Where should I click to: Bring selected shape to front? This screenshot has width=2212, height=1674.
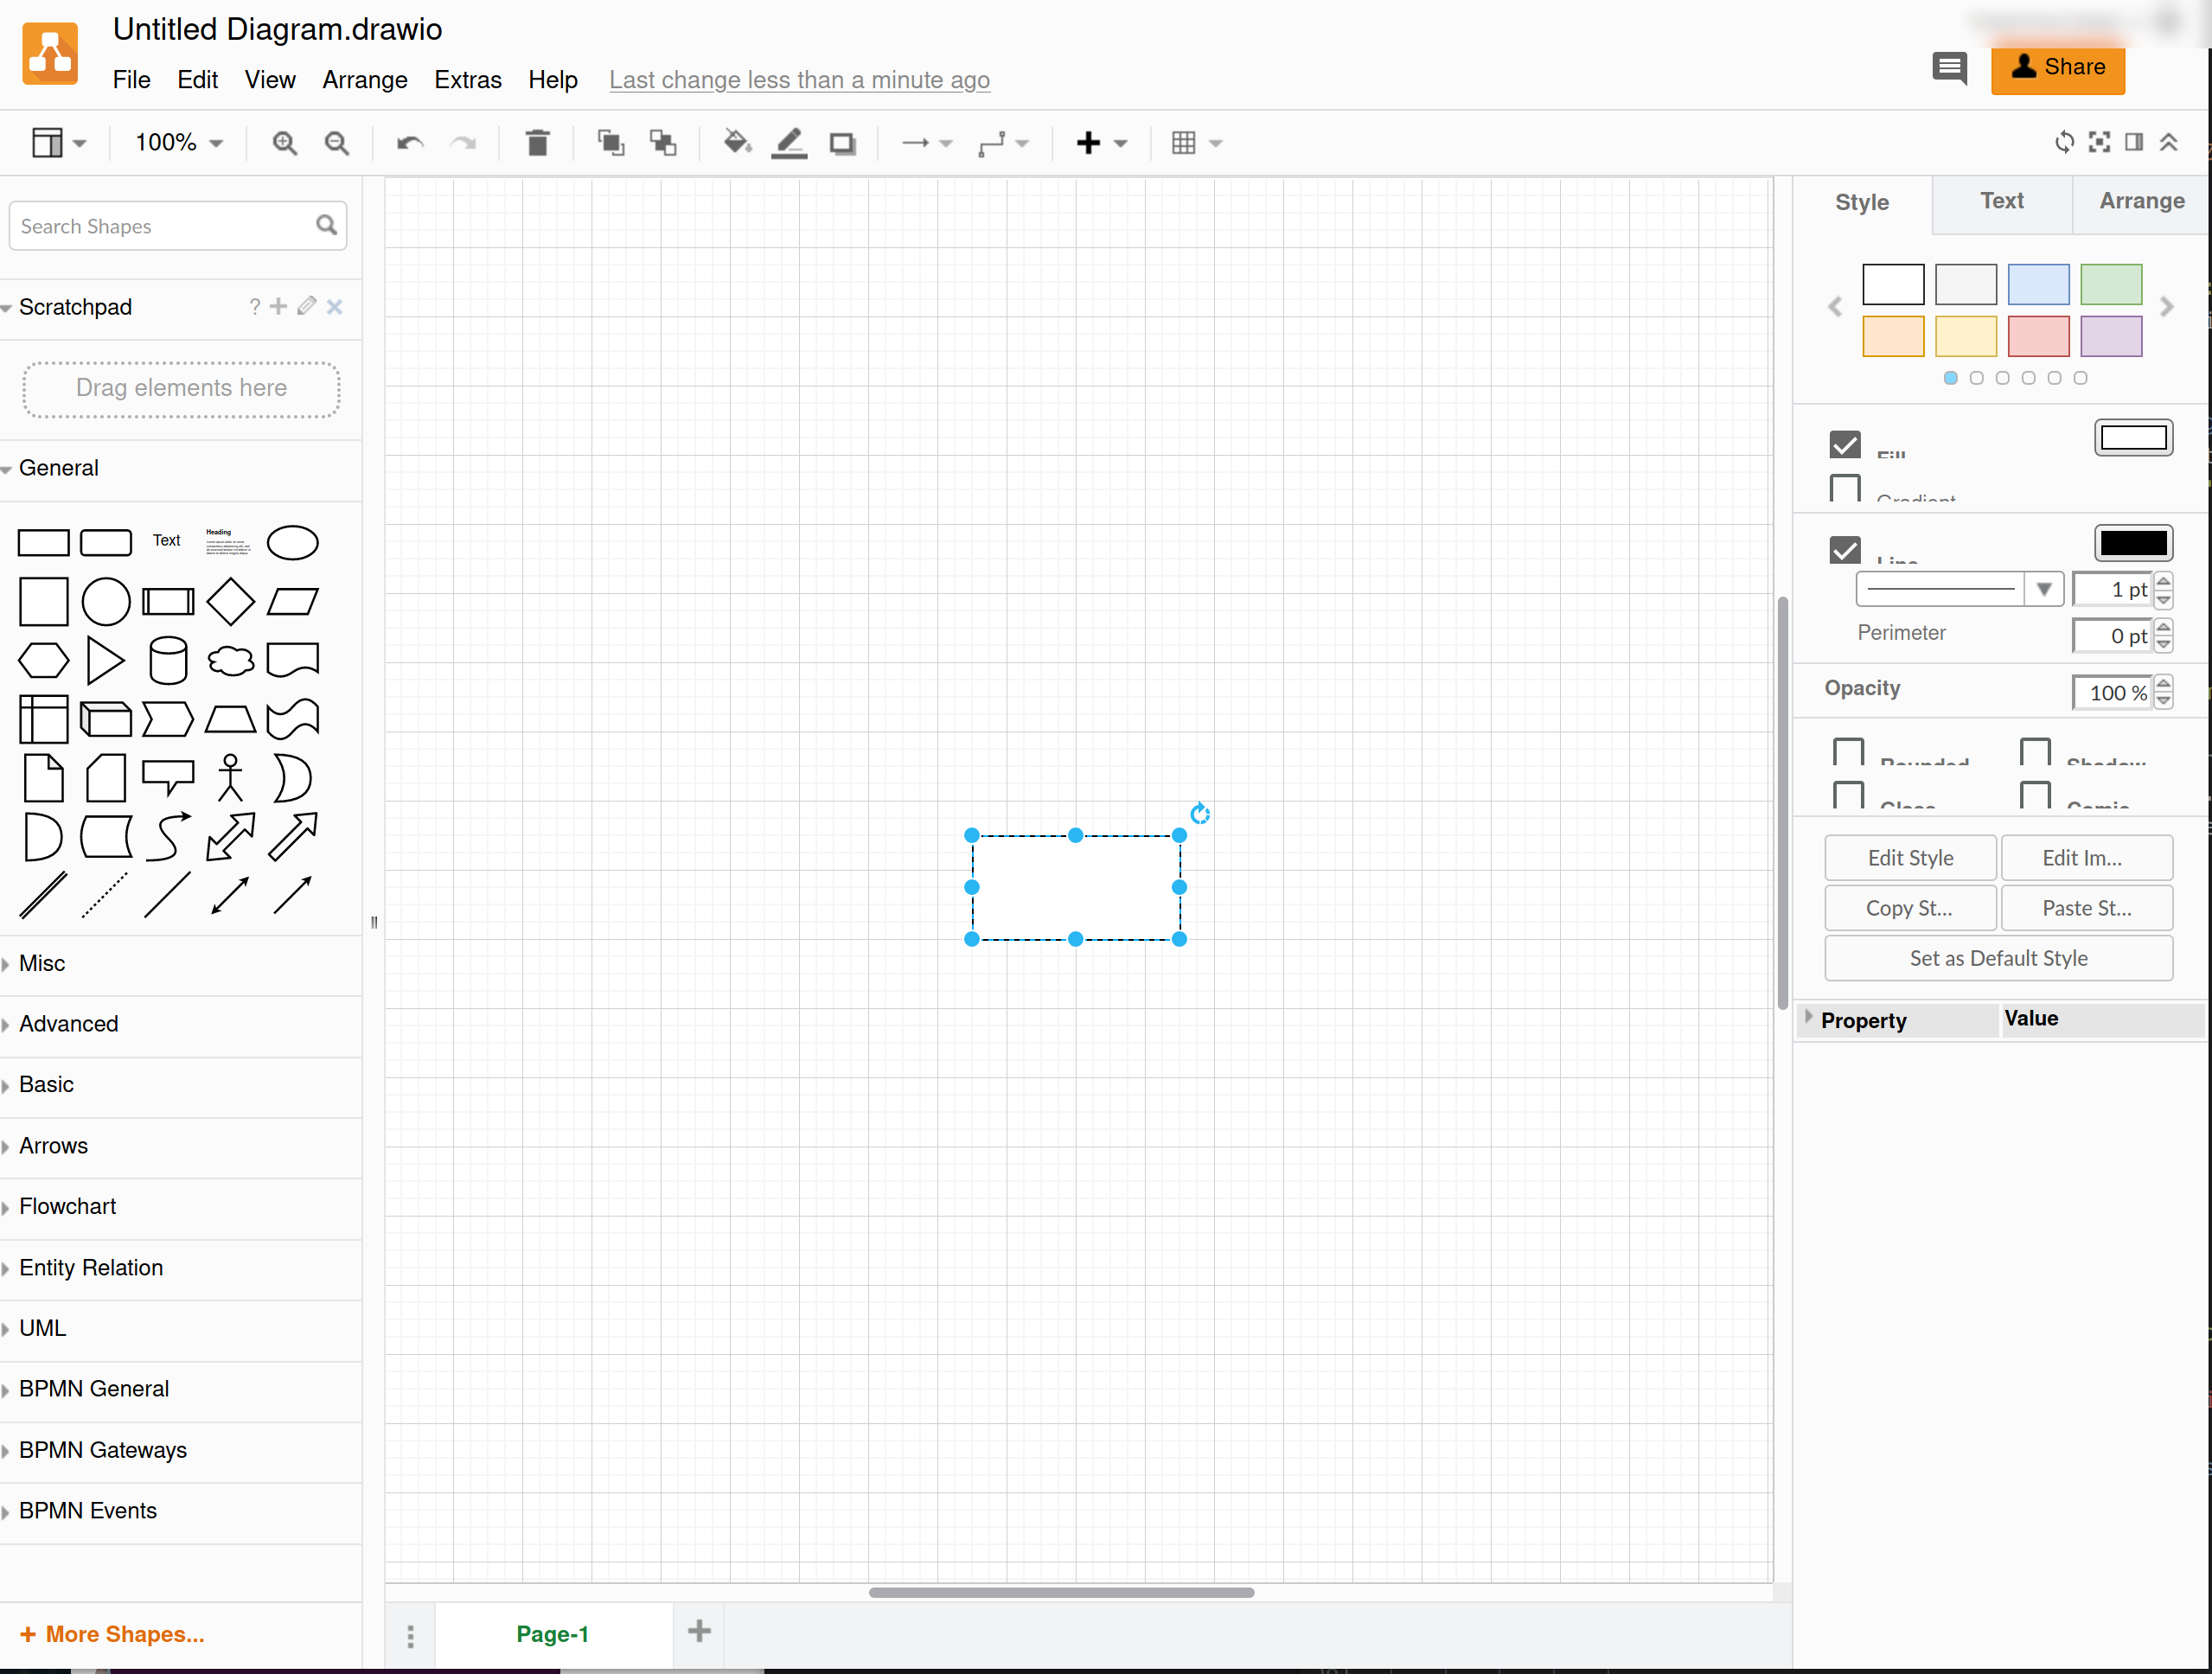point(611,143)
